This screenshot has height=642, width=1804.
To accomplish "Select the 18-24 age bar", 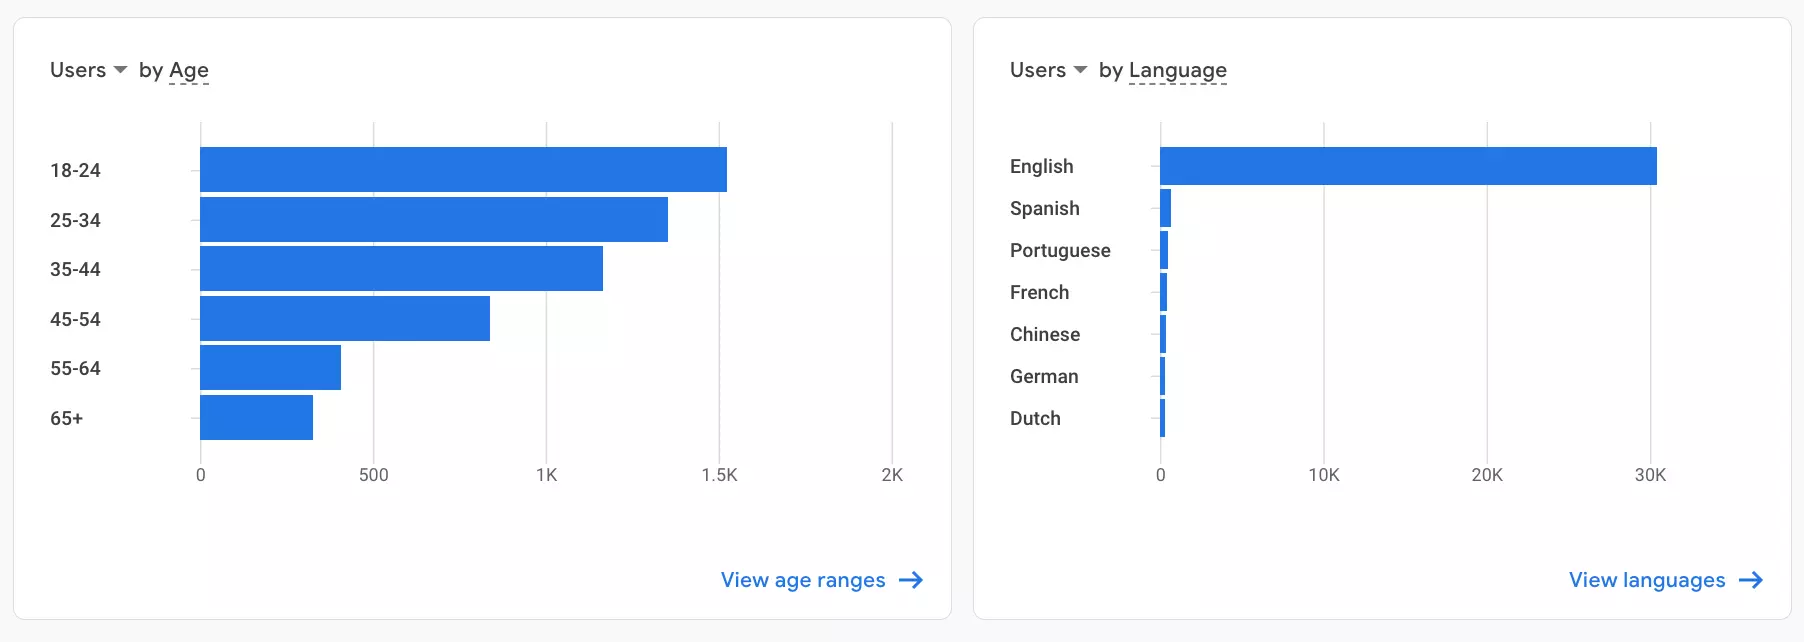I will [x=463, y=169].
